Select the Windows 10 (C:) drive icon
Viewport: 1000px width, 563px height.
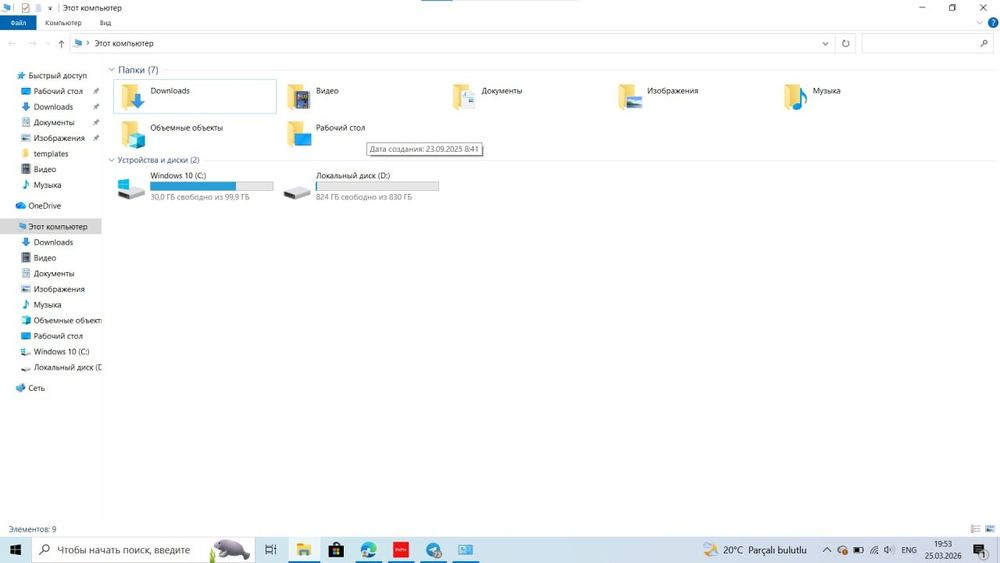tap(131, 188)
